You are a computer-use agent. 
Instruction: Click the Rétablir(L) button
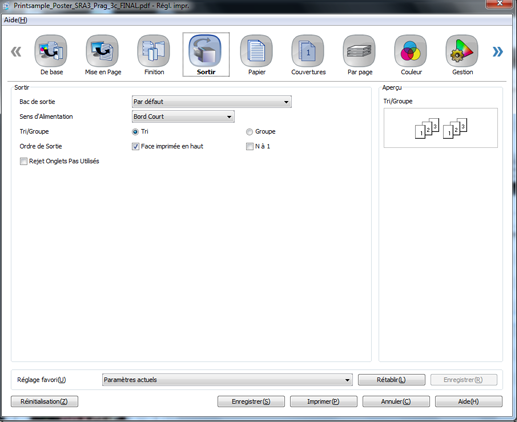click(x=391, y=380)
